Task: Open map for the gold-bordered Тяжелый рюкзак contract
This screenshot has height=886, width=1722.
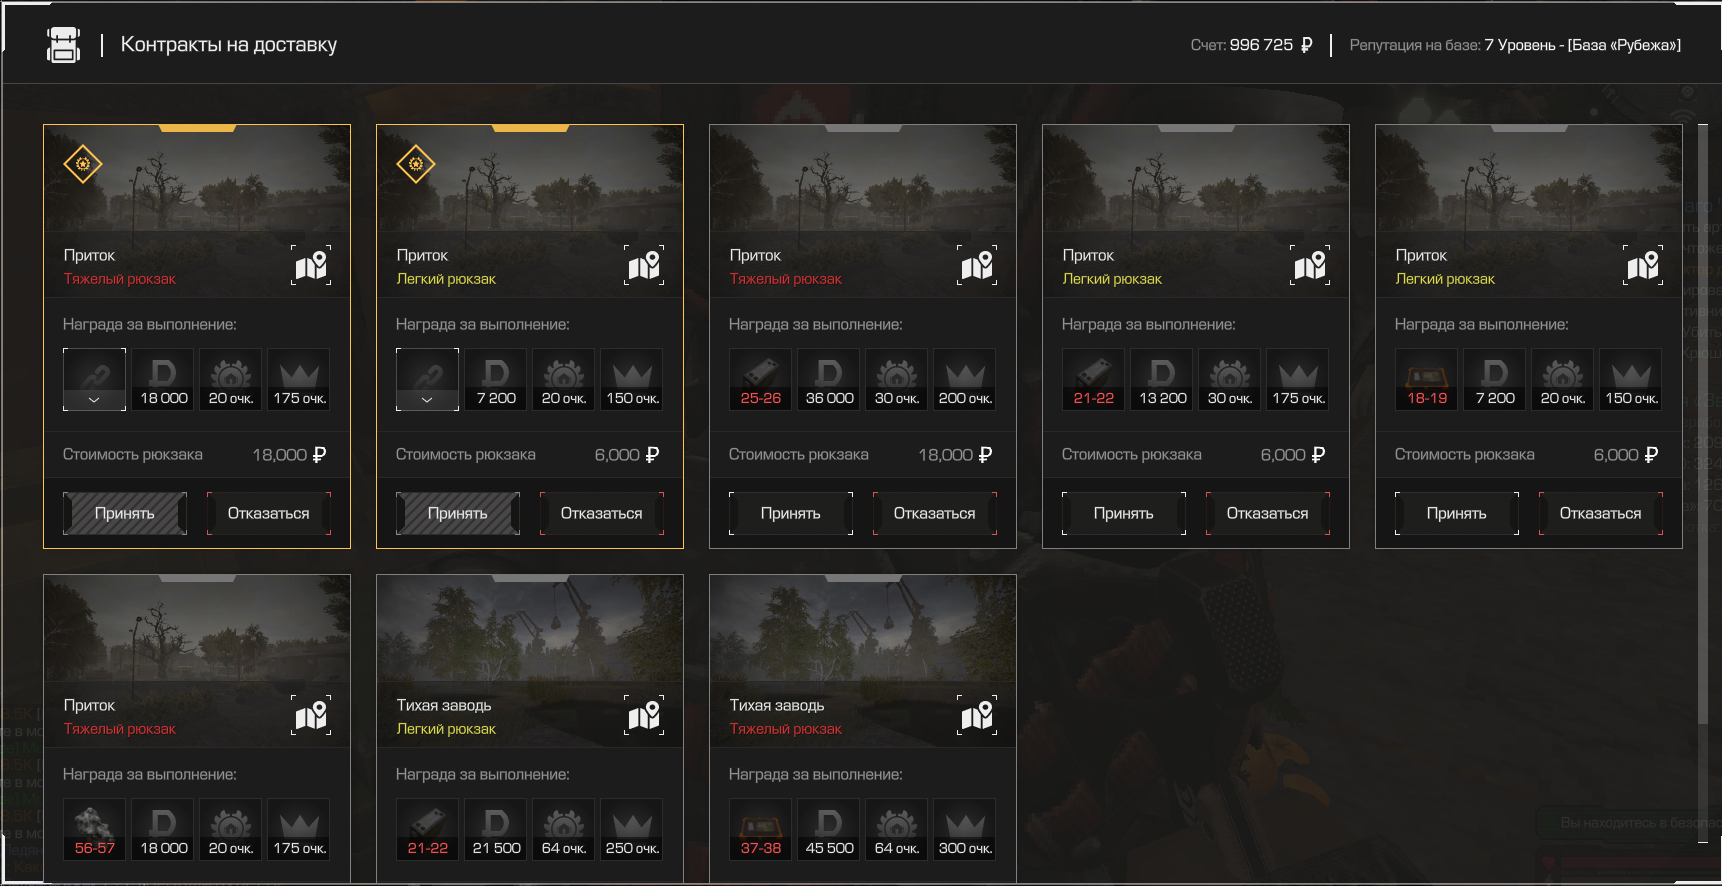Action: pyautogui.click(x=311, y=265)
